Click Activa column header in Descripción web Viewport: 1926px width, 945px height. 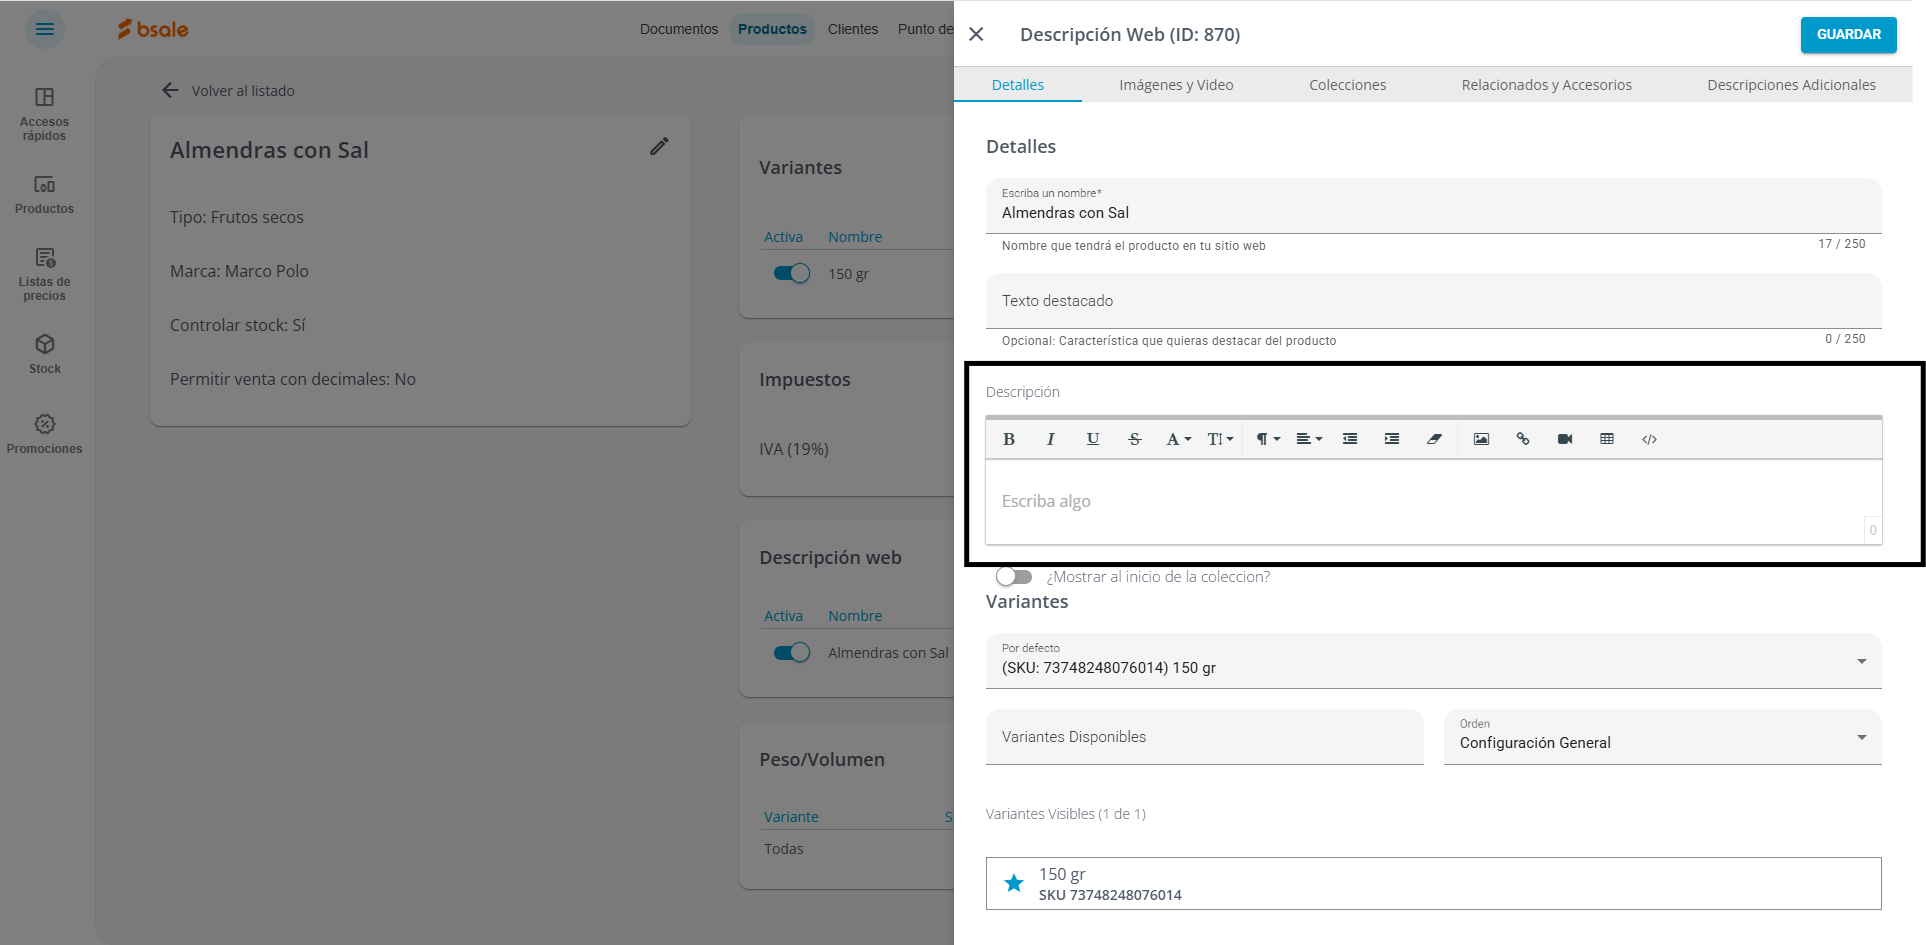783,616
